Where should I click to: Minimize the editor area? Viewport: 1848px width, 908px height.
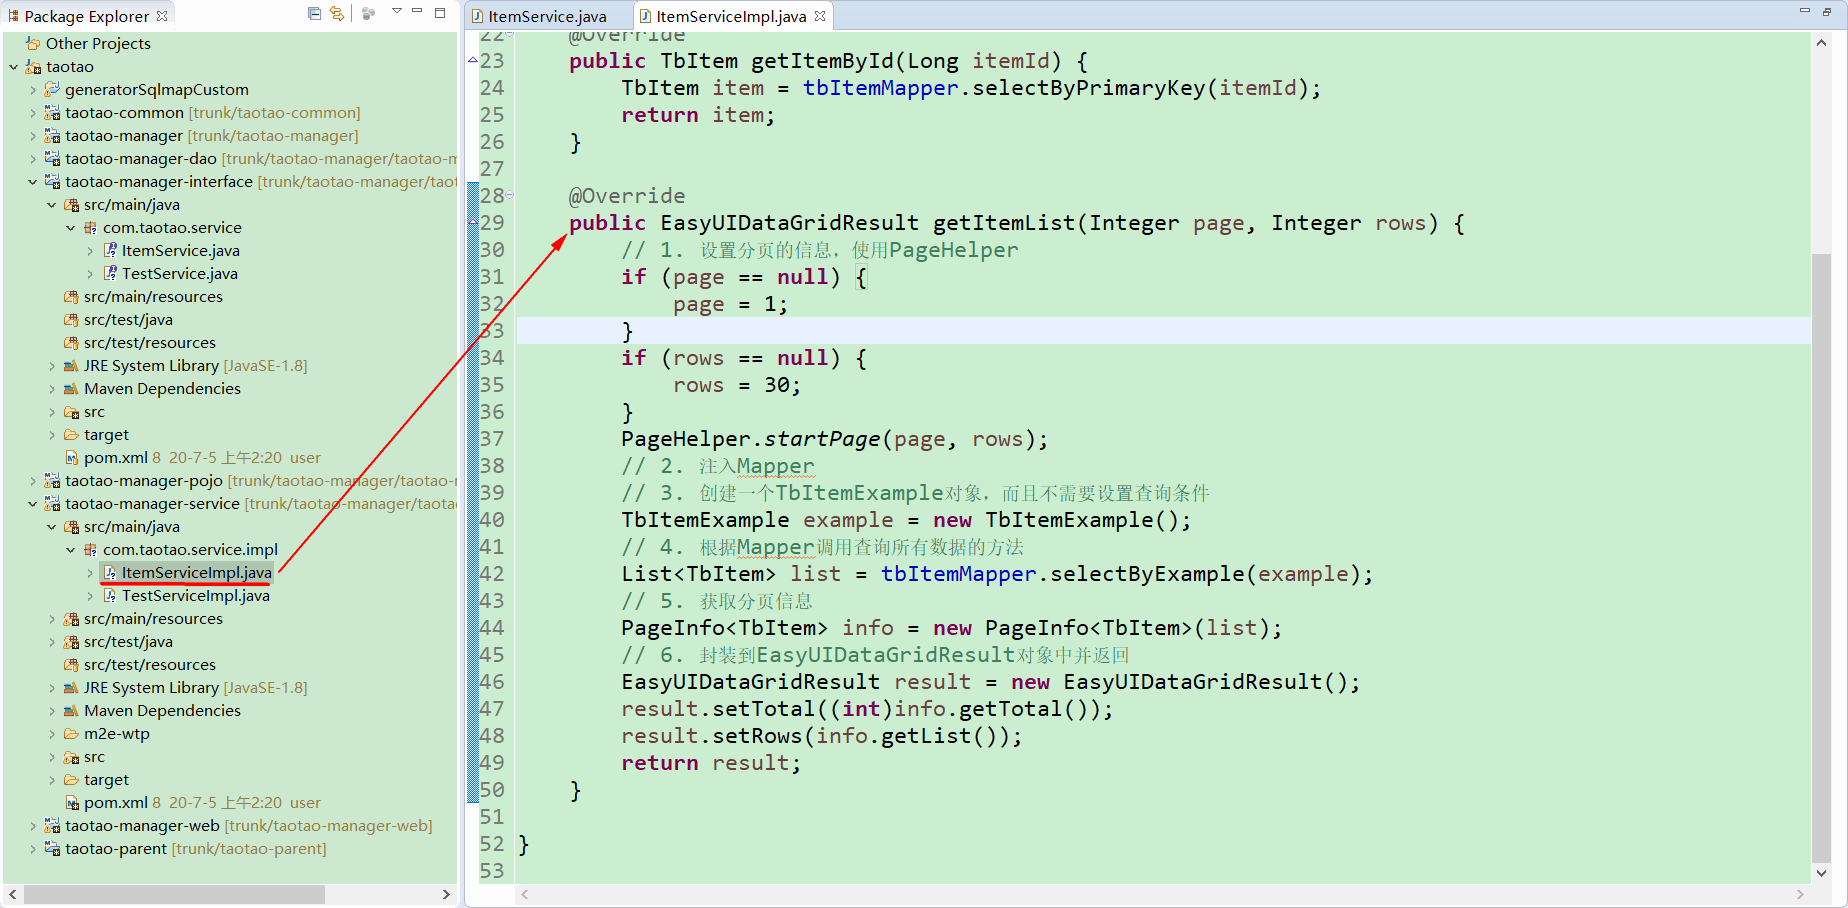(x=1805, y=11)
